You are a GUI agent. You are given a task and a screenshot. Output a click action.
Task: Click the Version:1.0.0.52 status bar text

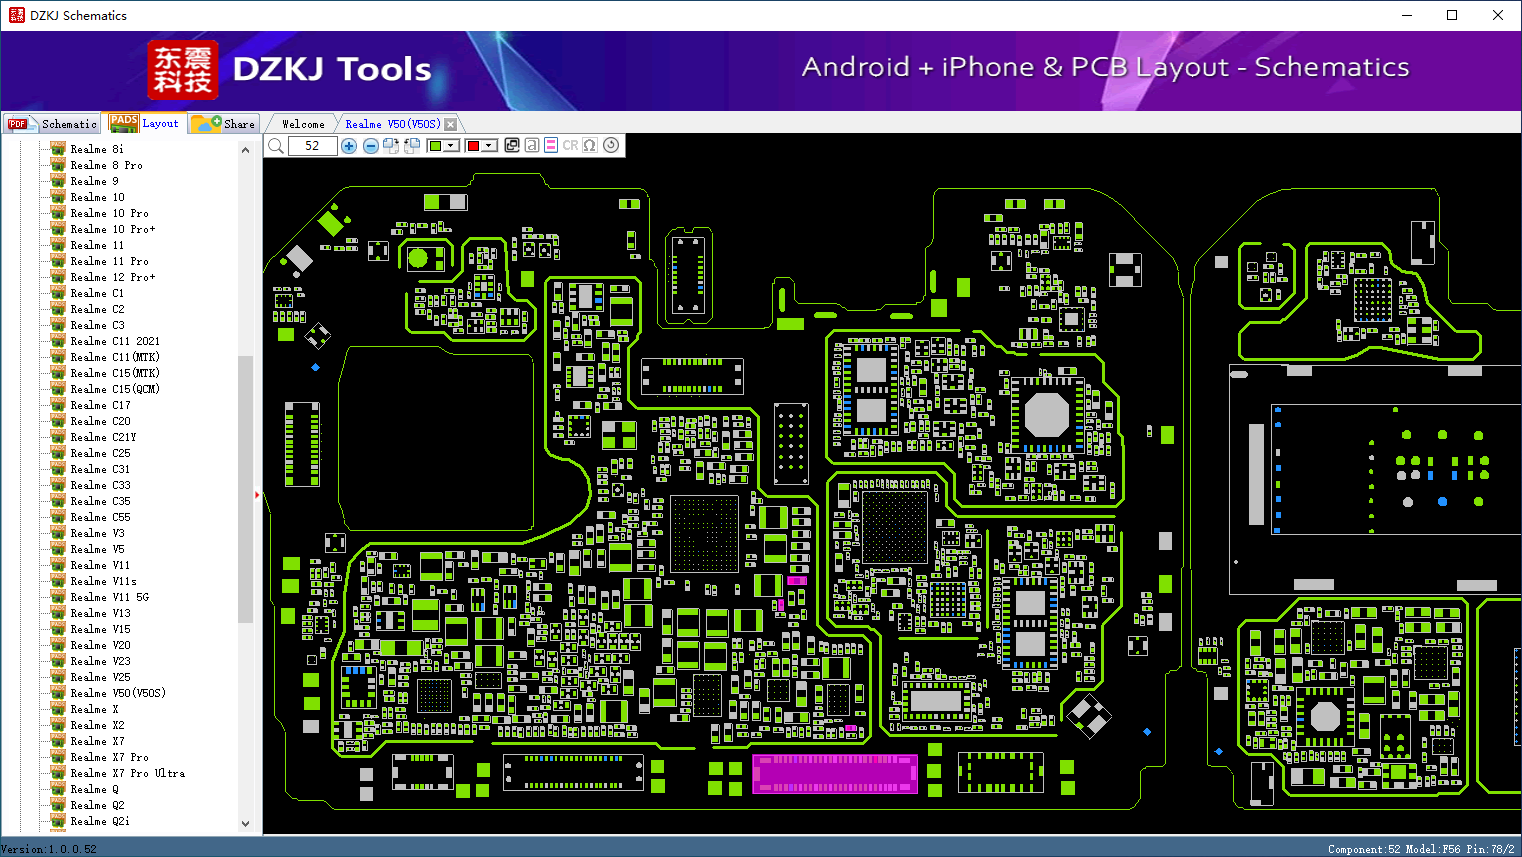tap(49, 849)
